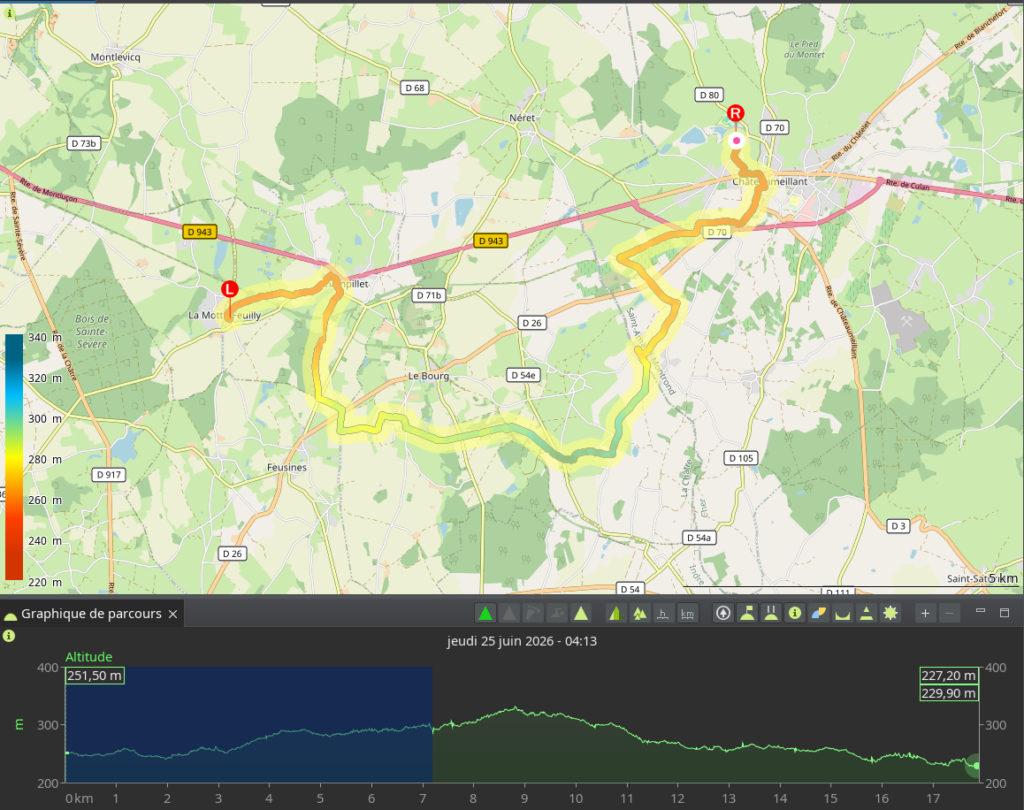Image resolution: width=1024 pixels, height=810 pixels.
Task: Click the Néret town label
Action: pyautogui.click(x=522, y=118)
